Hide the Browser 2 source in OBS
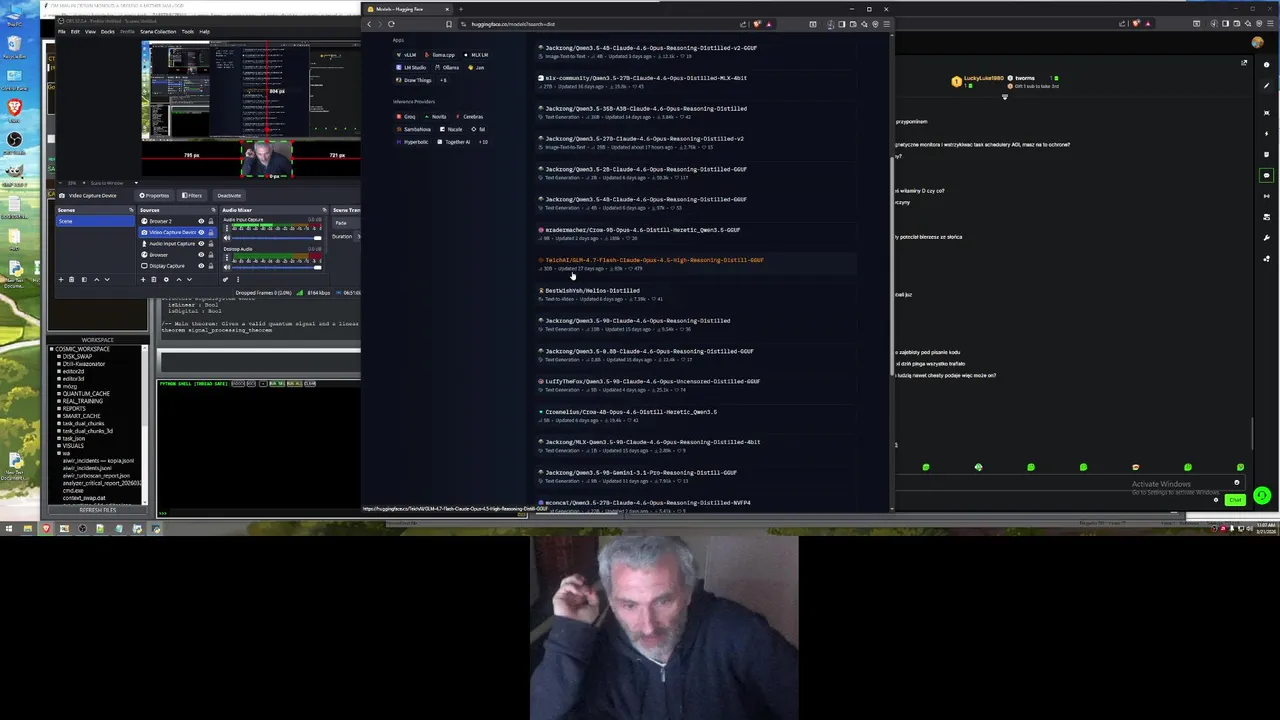 (201, 221)
